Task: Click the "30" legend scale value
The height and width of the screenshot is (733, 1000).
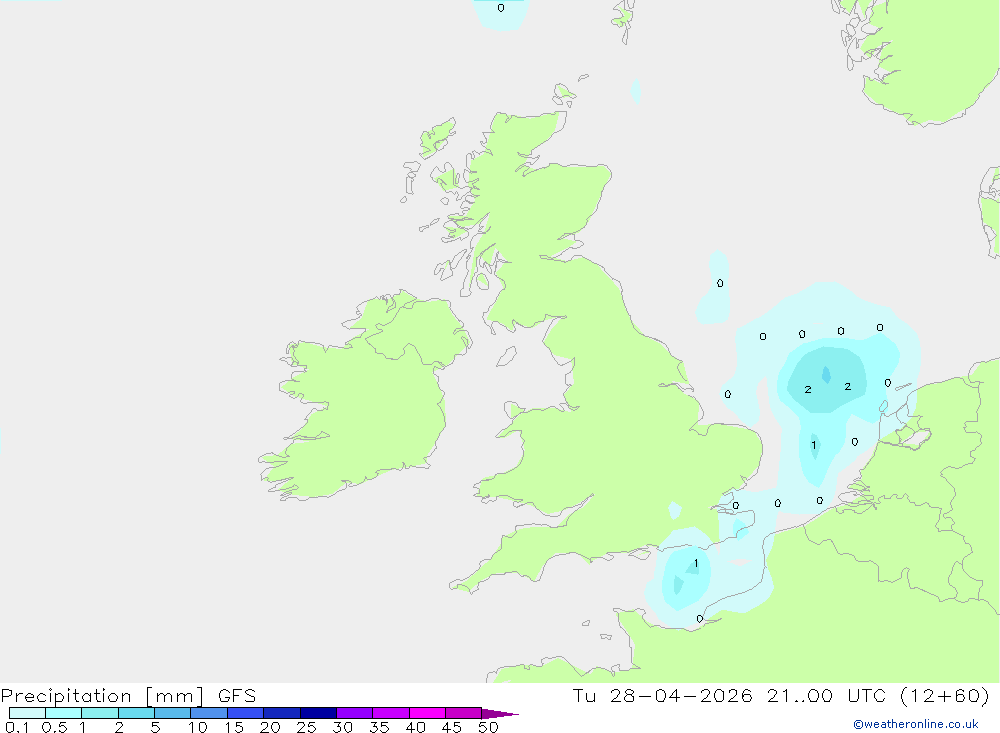Action: click(343, 727)
